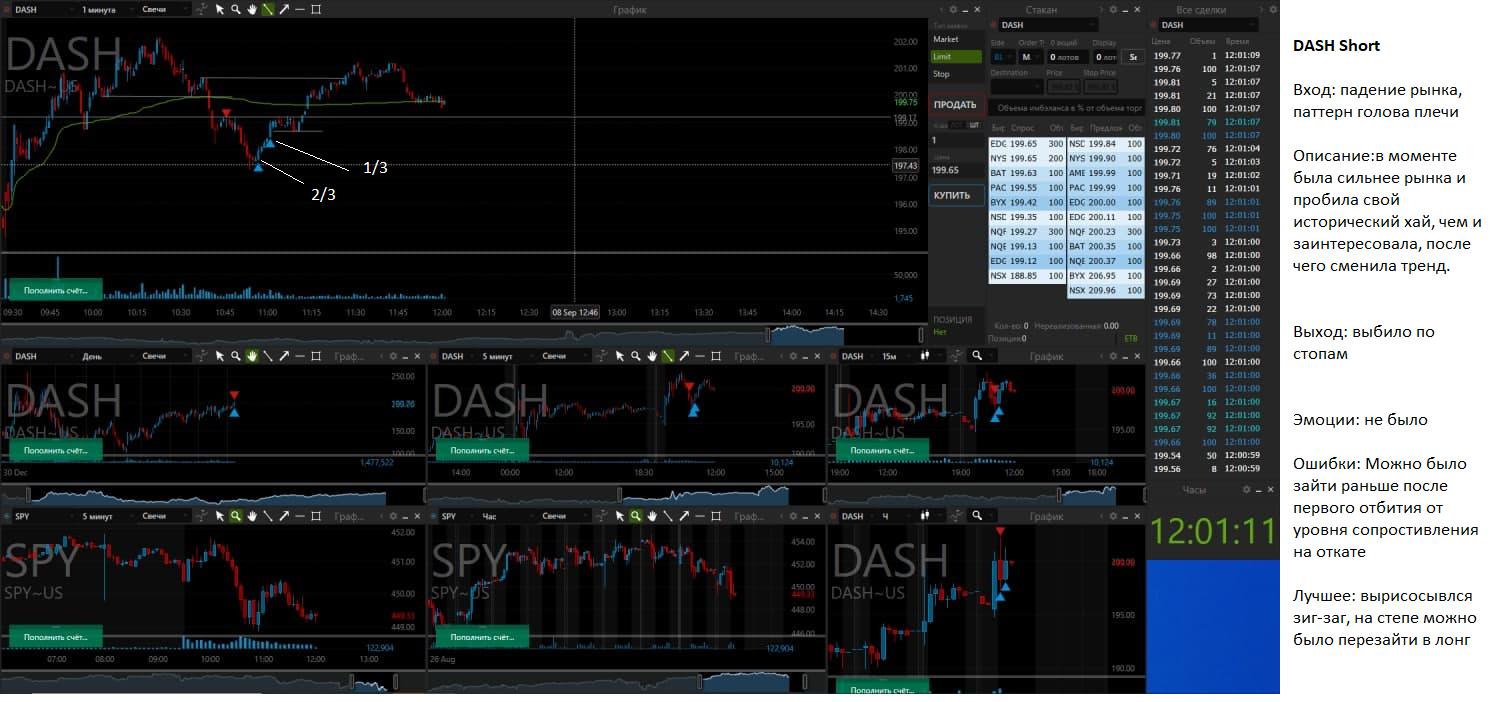Pick the horizontal line tool on the DASH 5 минут chart
This screenshot has width=1508, height=702.
[700, 356]
